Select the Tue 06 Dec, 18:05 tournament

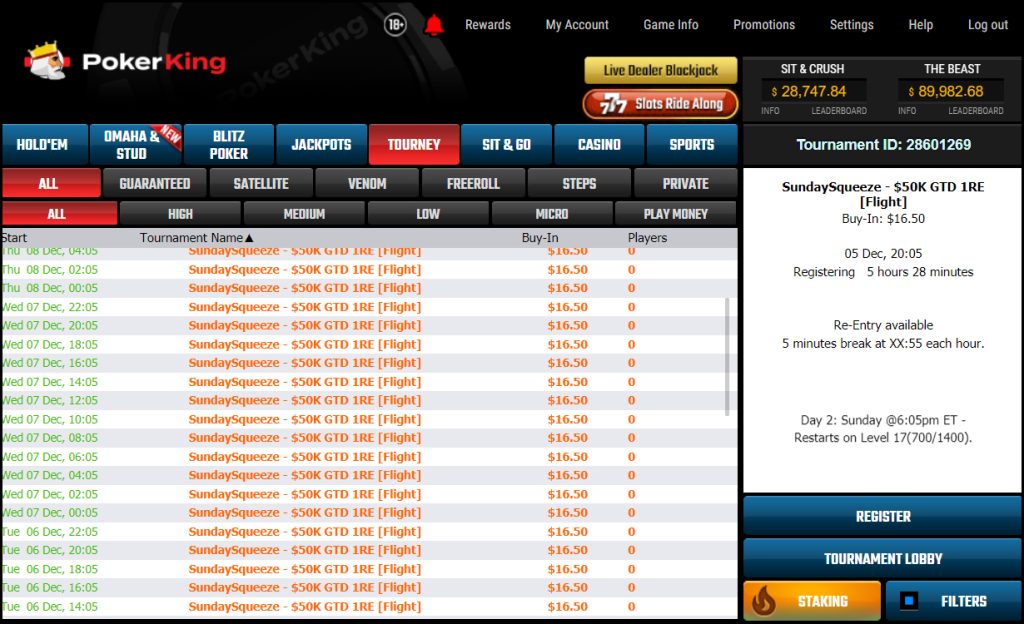pyautogui.click(x=369, y=569)
